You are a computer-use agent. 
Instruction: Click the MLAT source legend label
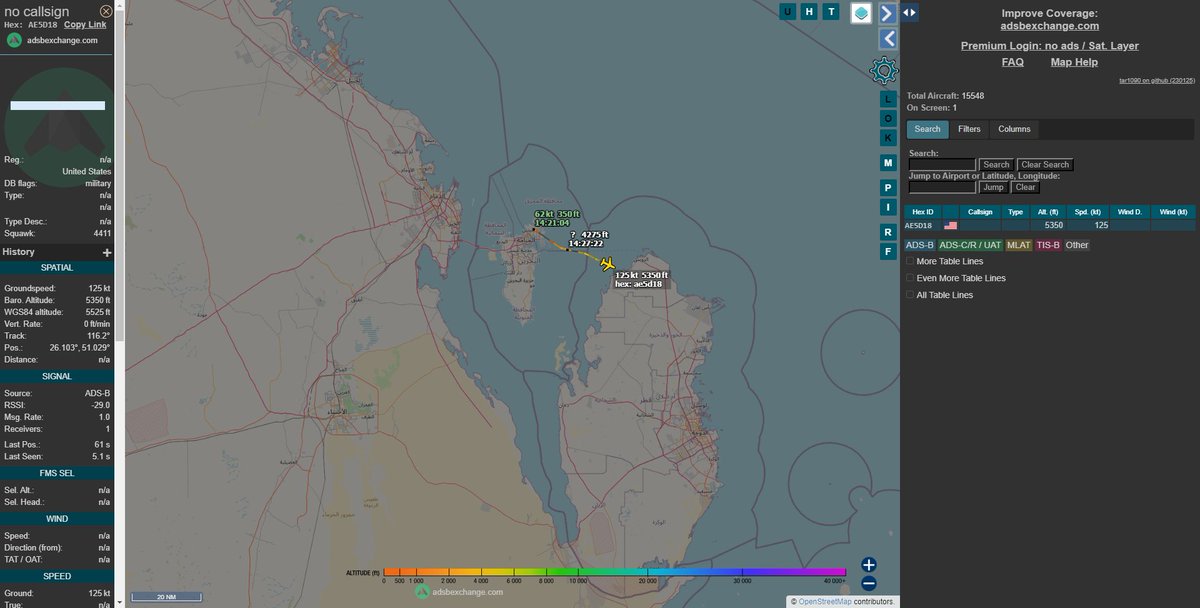1019,245
